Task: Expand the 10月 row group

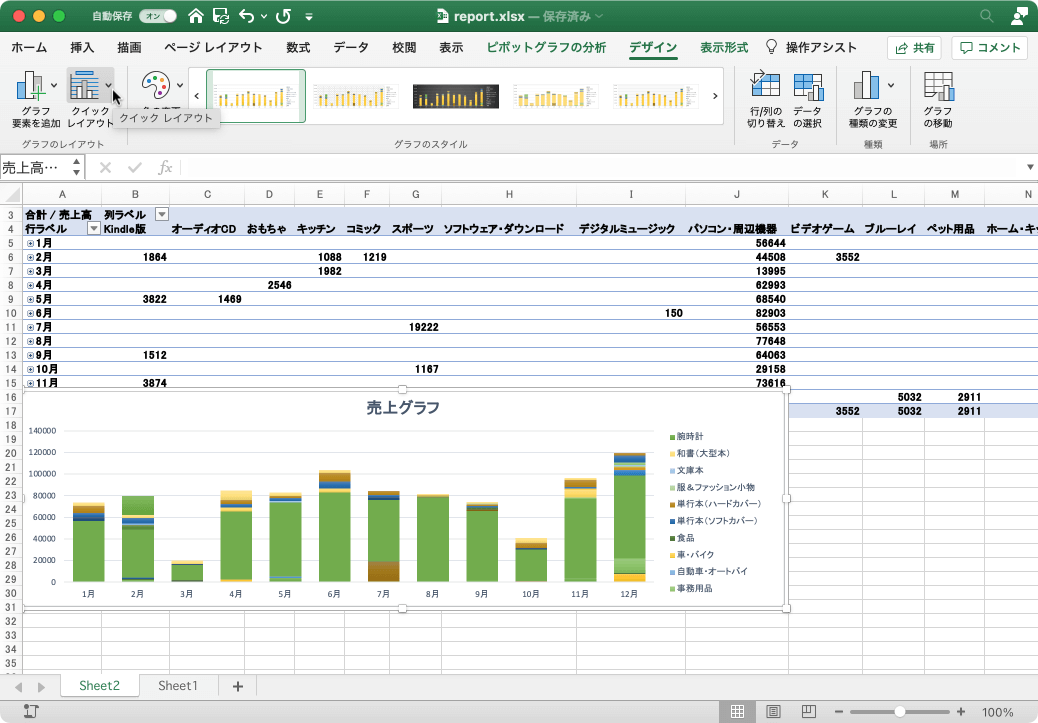Action: 30,369
